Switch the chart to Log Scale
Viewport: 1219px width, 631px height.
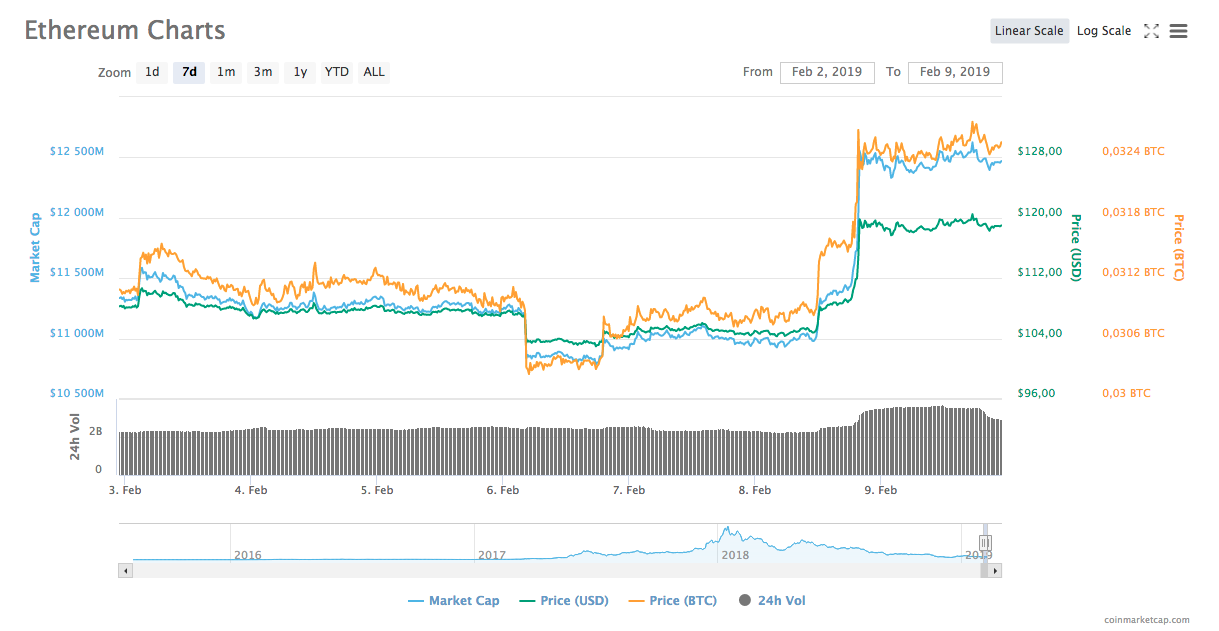[x=1103, y=30]
